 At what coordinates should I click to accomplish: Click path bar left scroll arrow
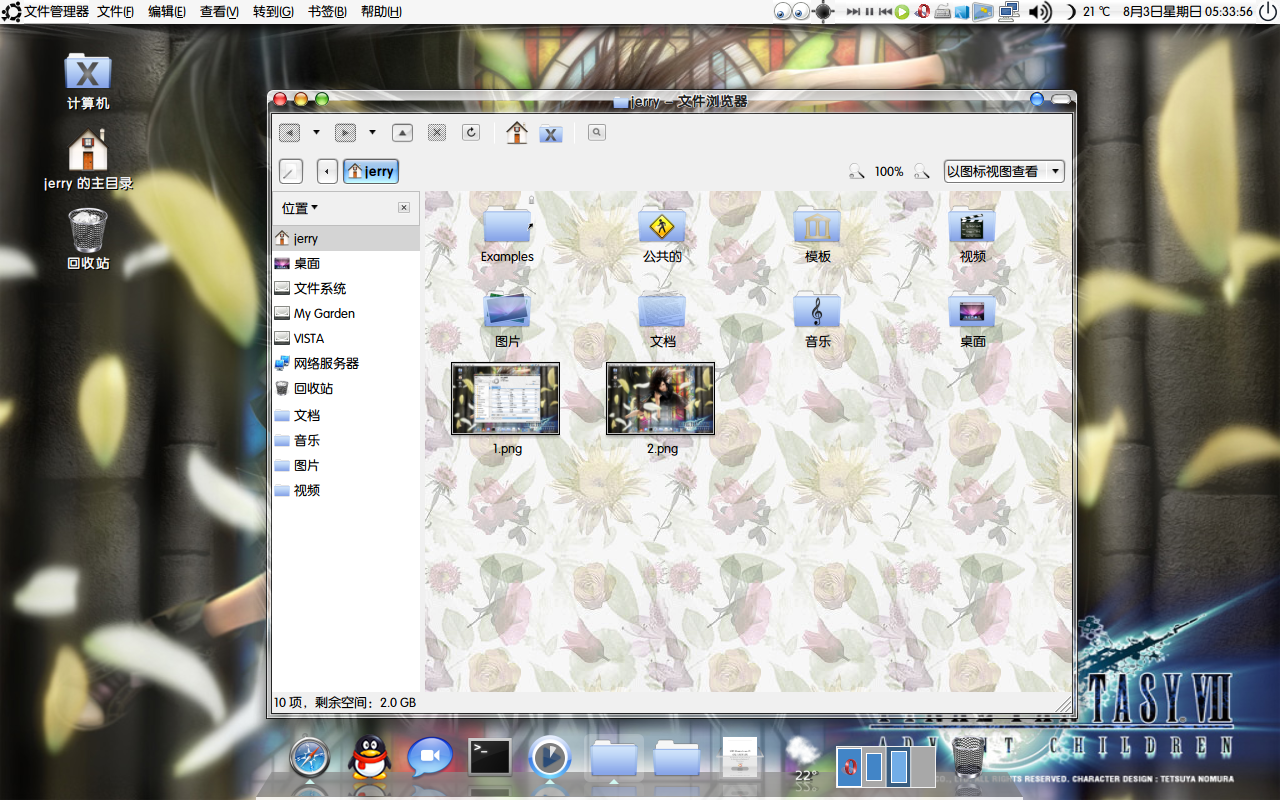pyautogui.click(x=327, y=171)
